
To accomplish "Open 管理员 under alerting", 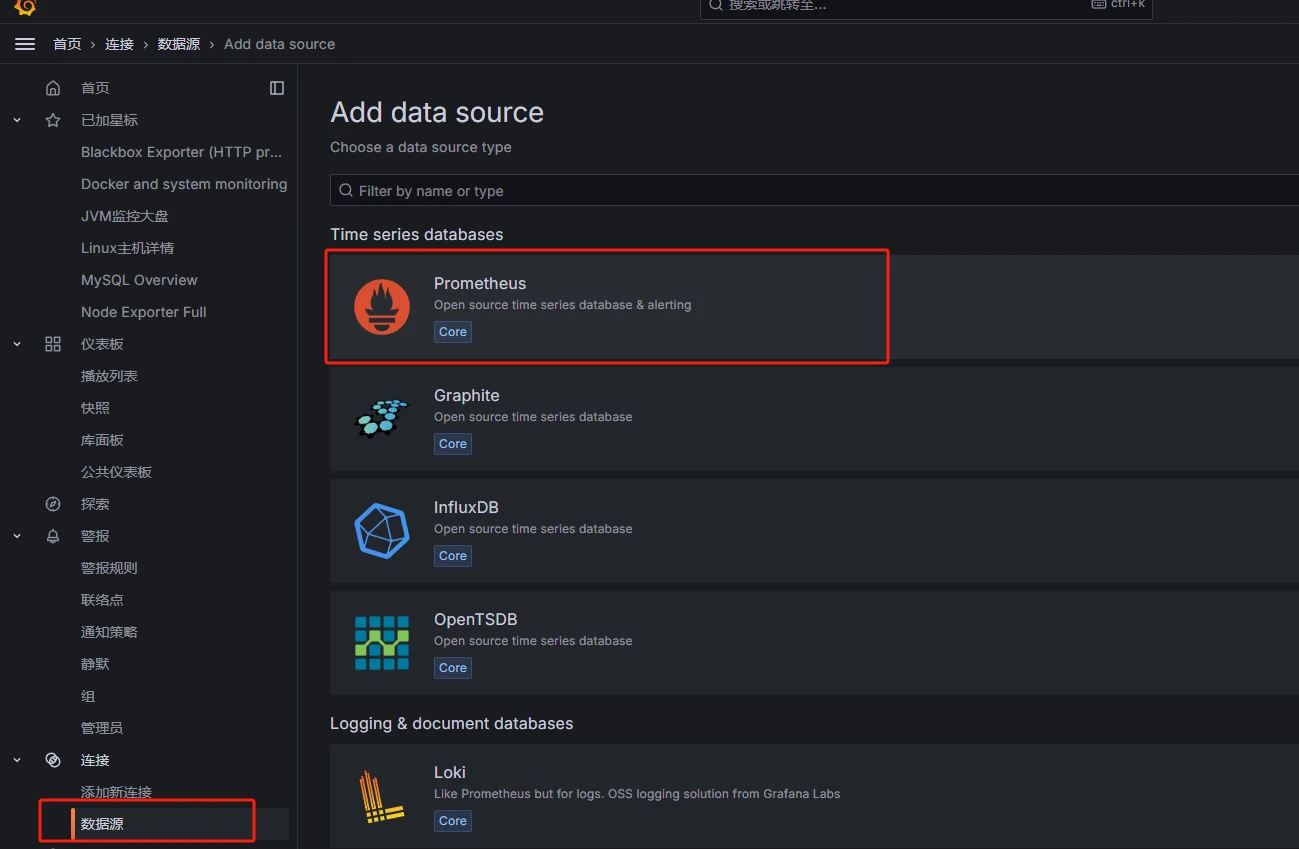I will tap(102, 728).
